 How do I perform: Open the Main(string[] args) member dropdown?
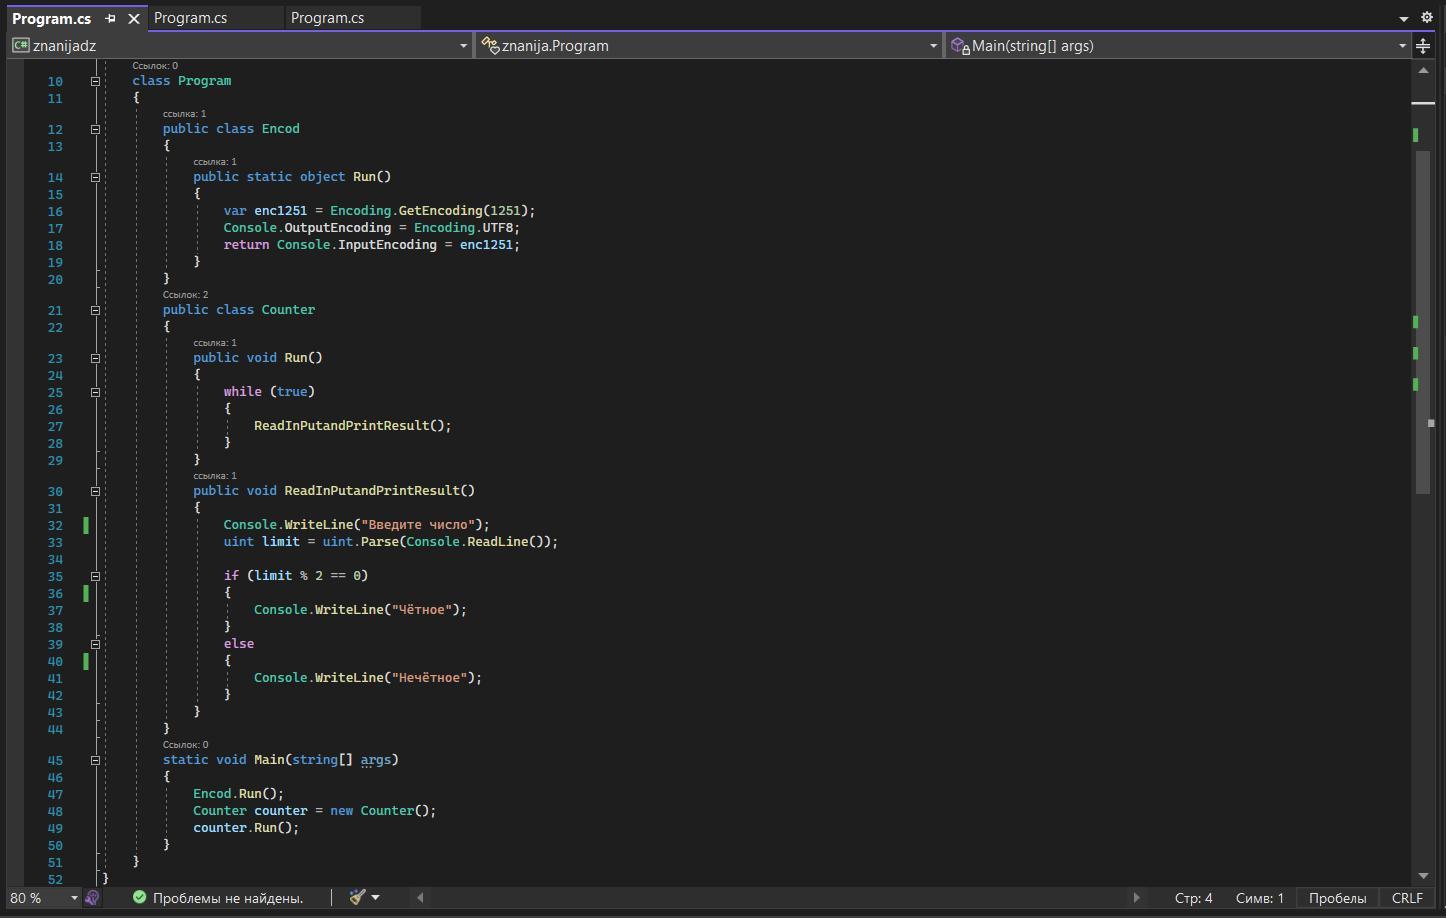[1177, 46]
